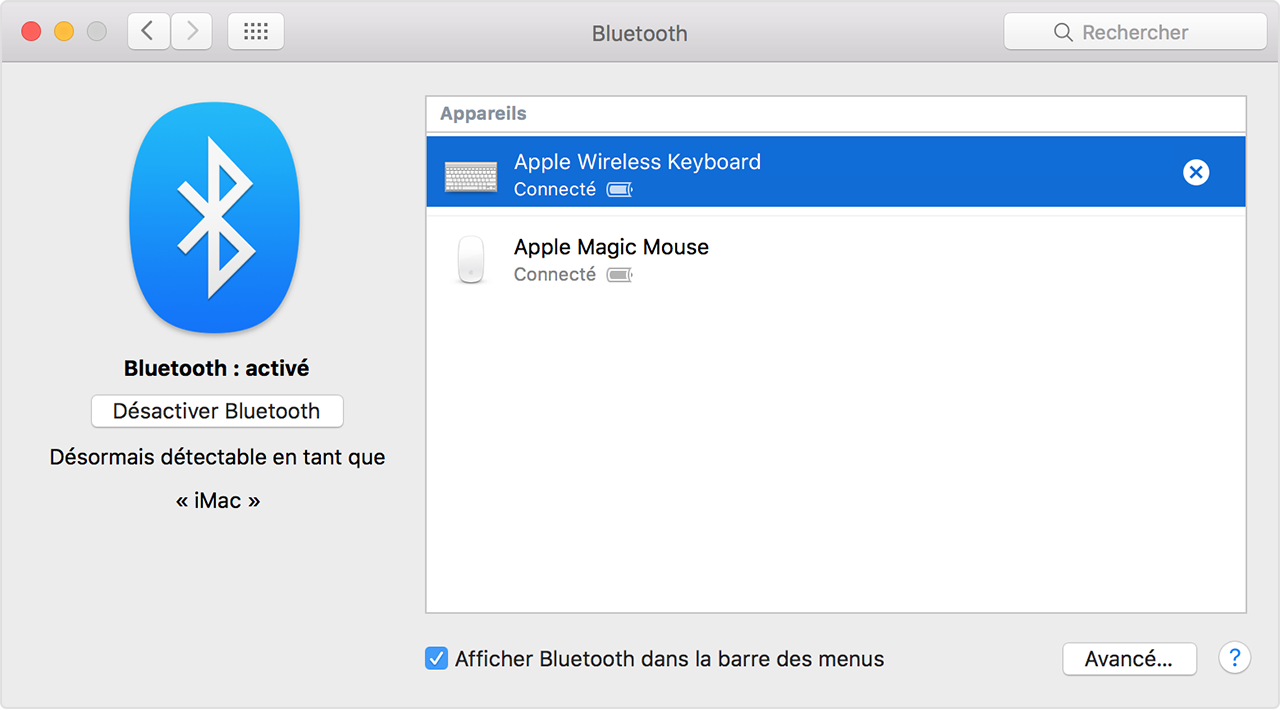Image resolution: width=1280 pixels, height=710 pixels.
Task: Click the « iMac » computer name
Action: (218, 500)
